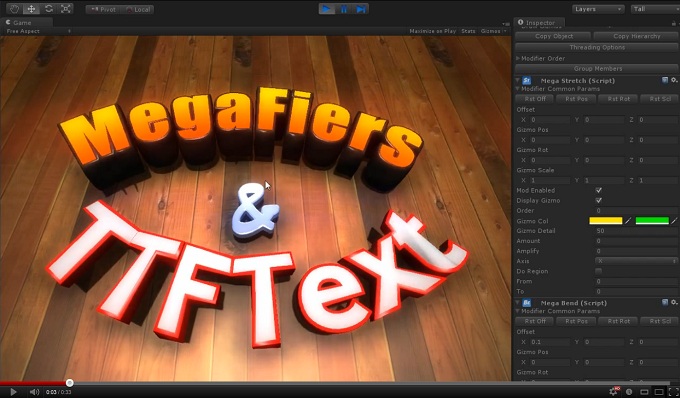This screenshot has width=680, height=398.
Task: Toggle Pivot handle position mode
Action: click(x=103, y=9)
